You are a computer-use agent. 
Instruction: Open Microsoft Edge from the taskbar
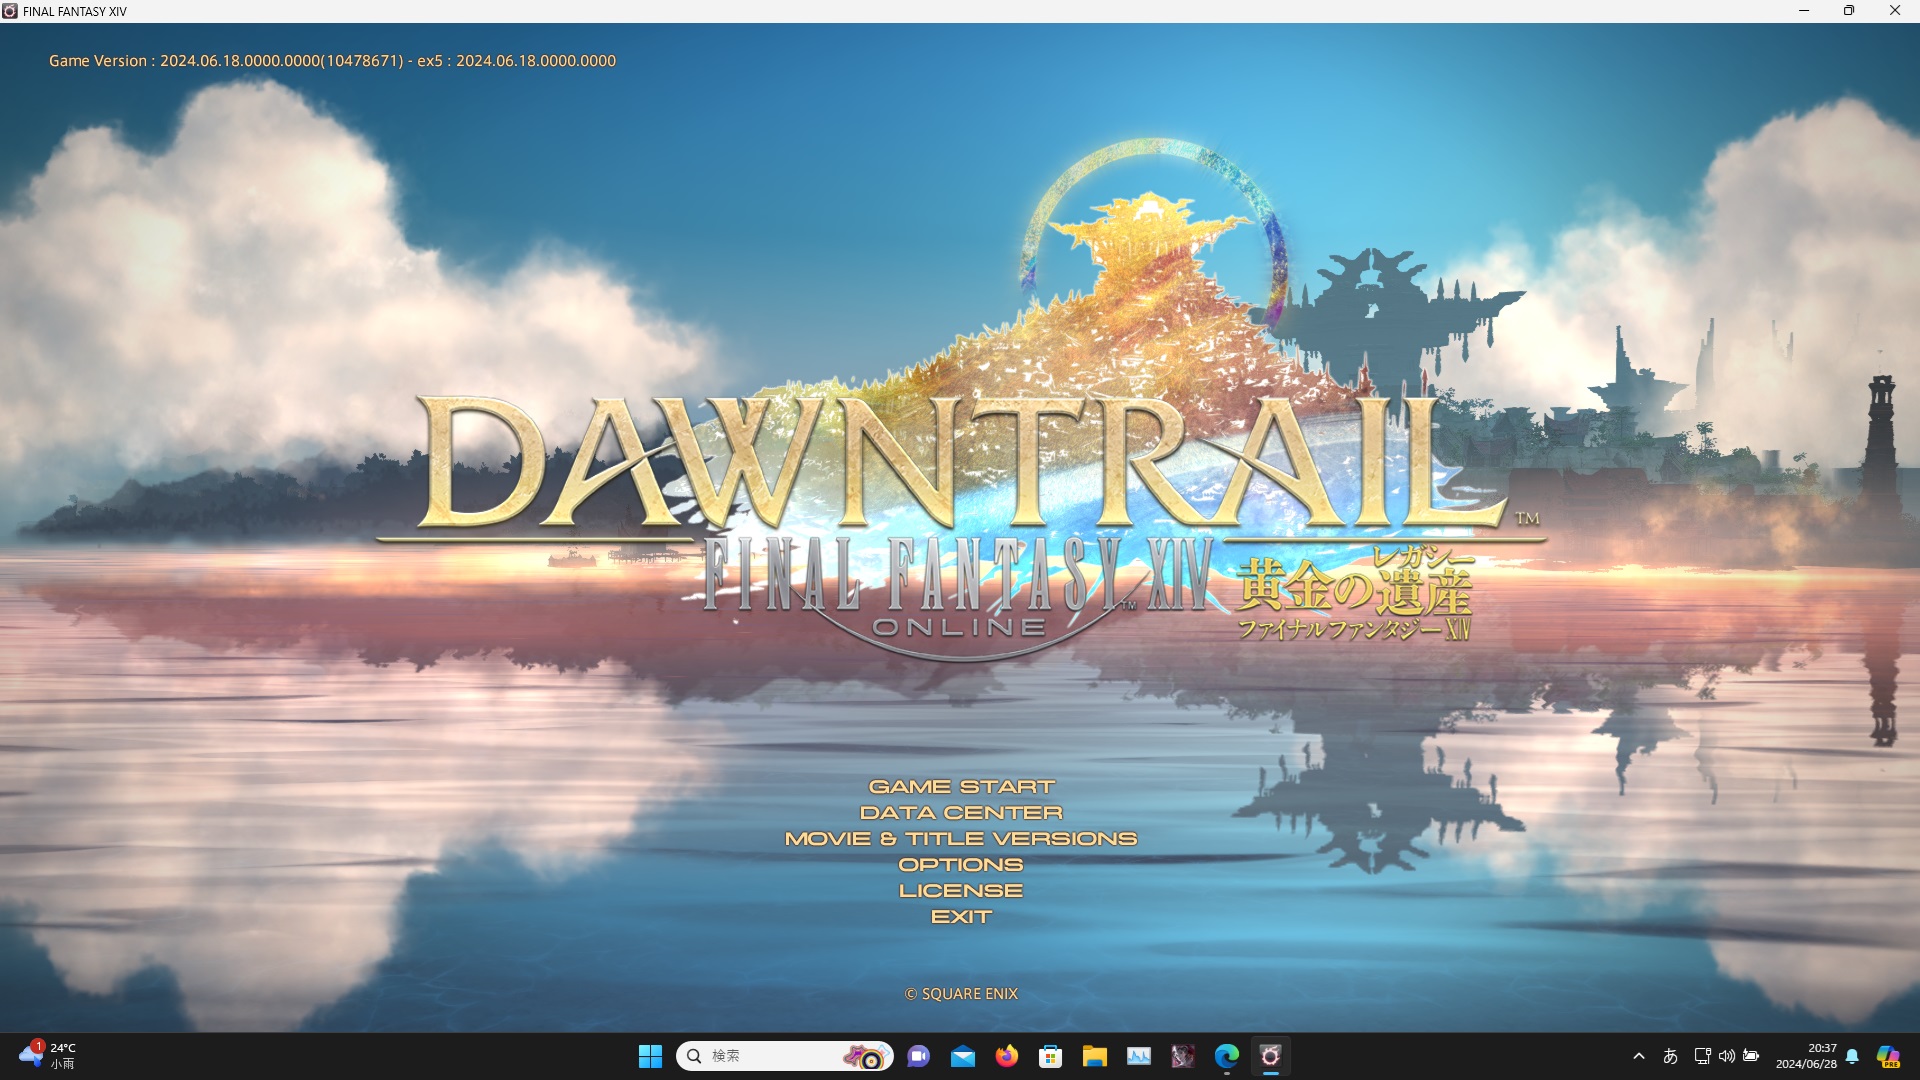[x=1227, y=1056]
